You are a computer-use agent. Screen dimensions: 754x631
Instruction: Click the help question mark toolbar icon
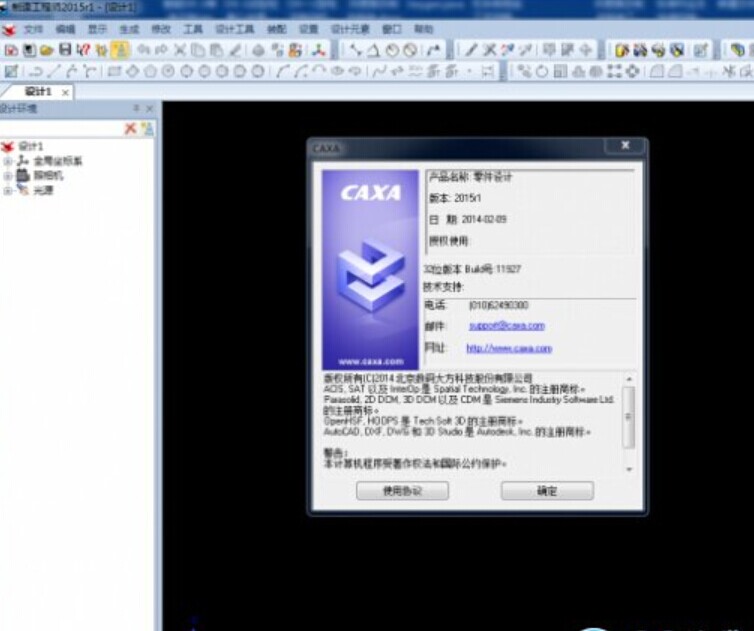point(83,50)
